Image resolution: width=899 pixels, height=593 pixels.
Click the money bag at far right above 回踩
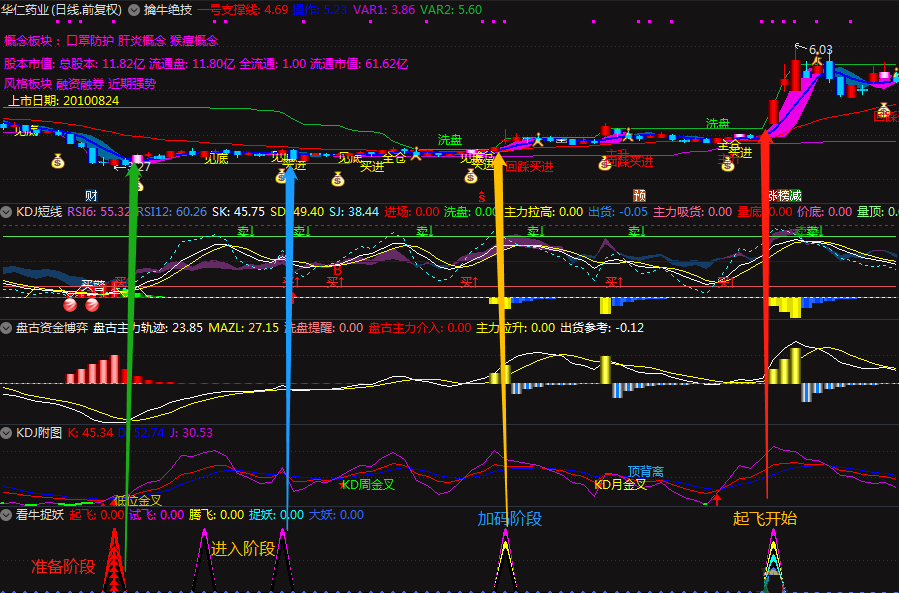tap(884, 109)
